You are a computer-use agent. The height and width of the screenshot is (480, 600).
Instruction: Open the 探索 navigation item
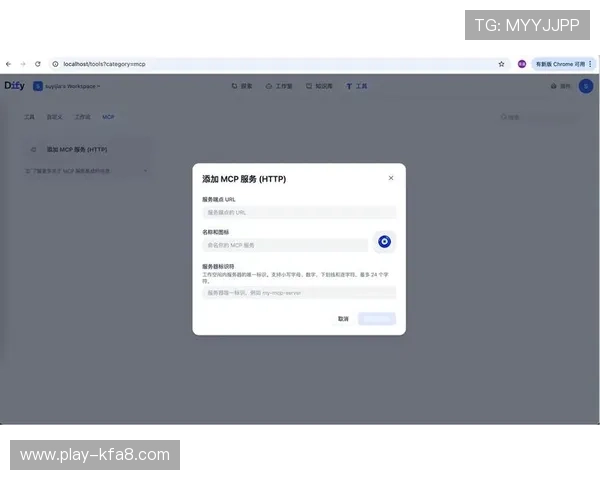pyautogui.click(x=242, y=86)
